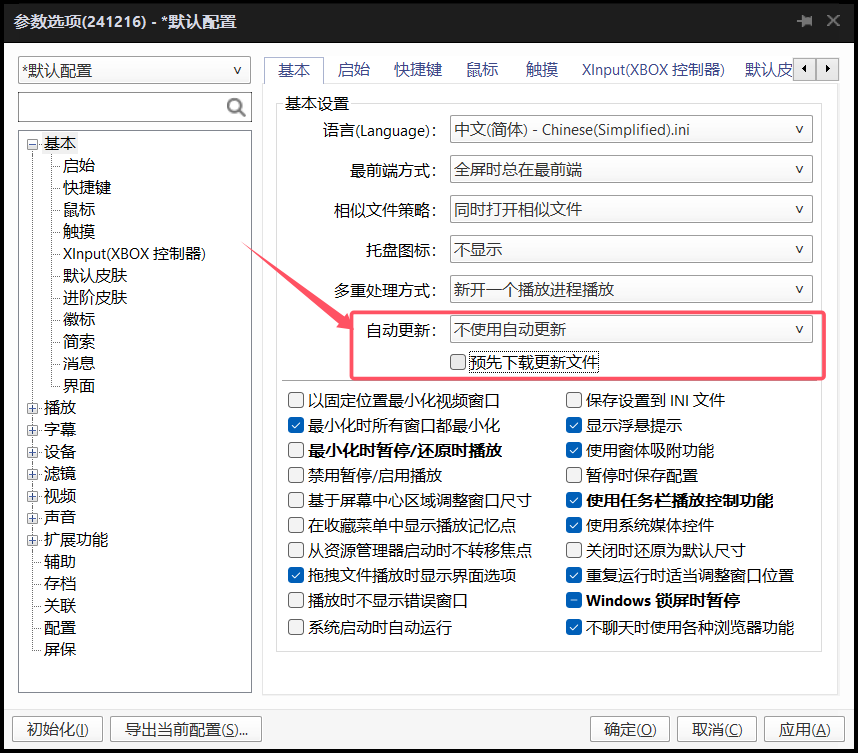Open the 托盘图标 dropdown
The width and height of the screenshot is (858, 753).
click(631, 250)
